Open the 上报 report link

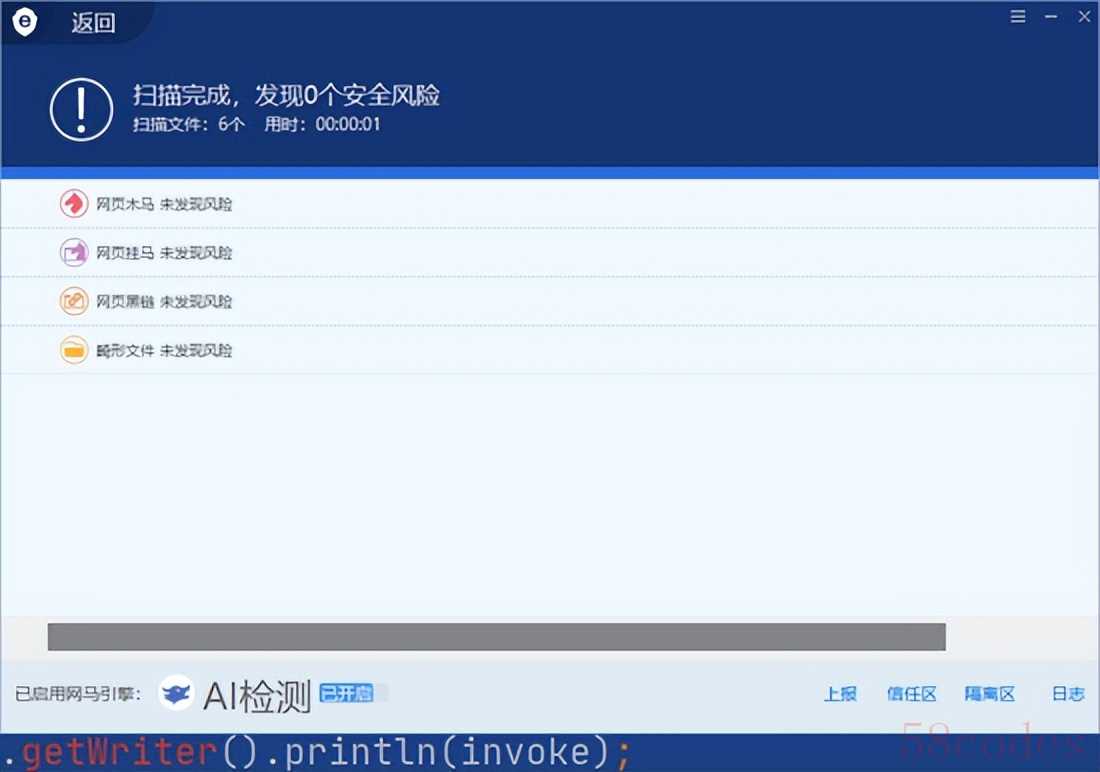tap(840, 694)
